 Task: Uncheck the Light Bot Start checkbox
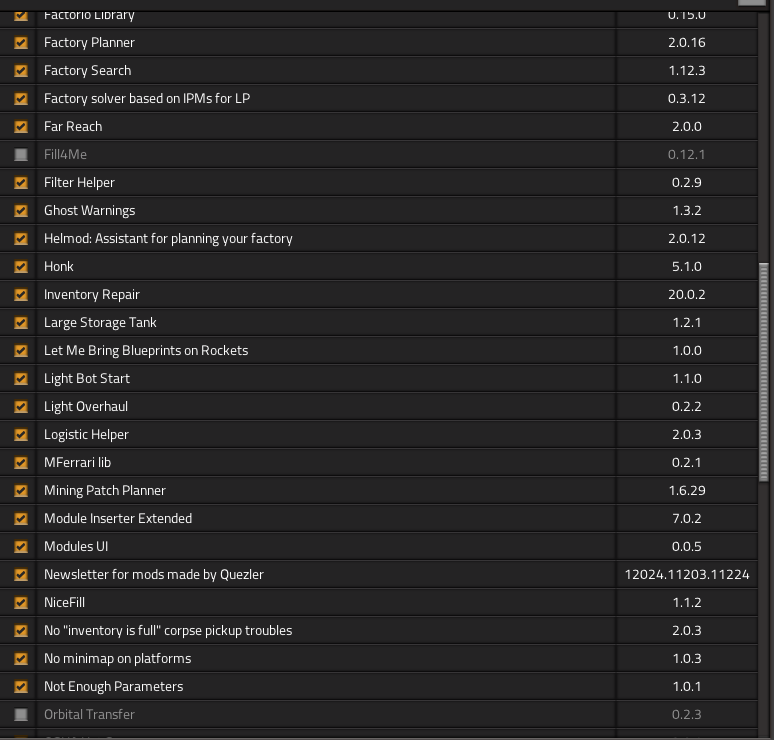point(21,379)
